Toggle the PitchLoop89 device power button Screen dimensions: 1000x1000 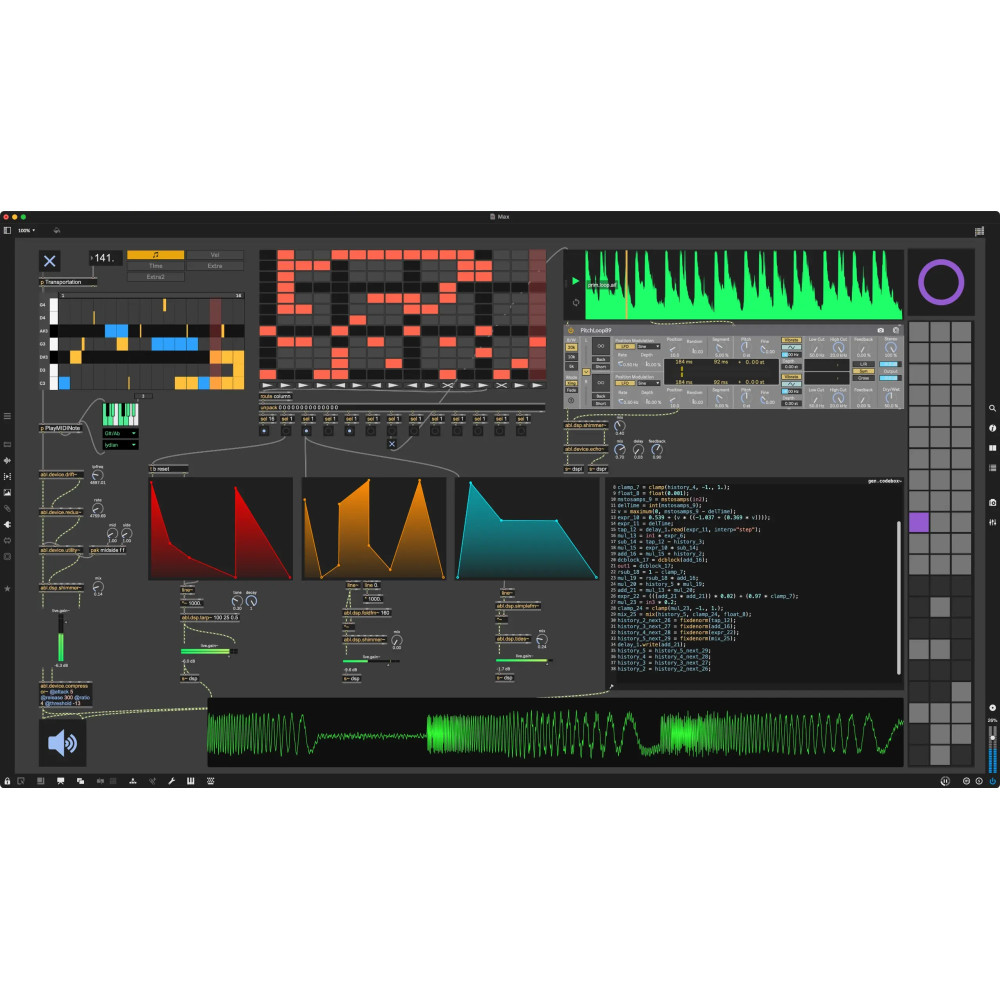click(x=571, y=329)
